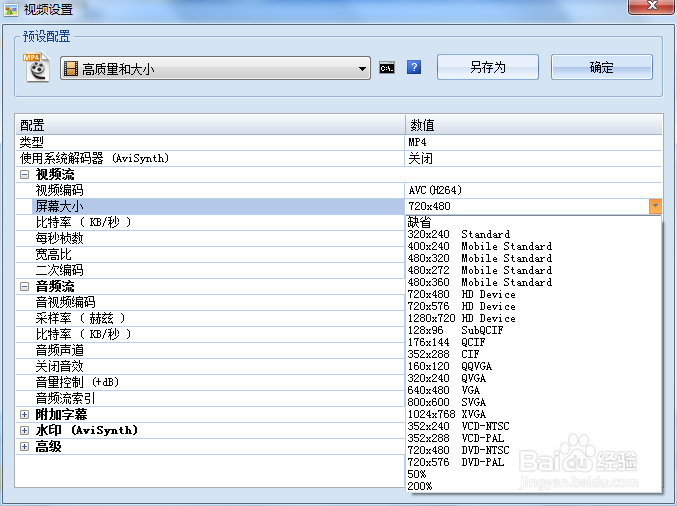This screenshot has height=506, width=677.
Task: Select the 音频声道 row
Action: [x=210, y=350]
